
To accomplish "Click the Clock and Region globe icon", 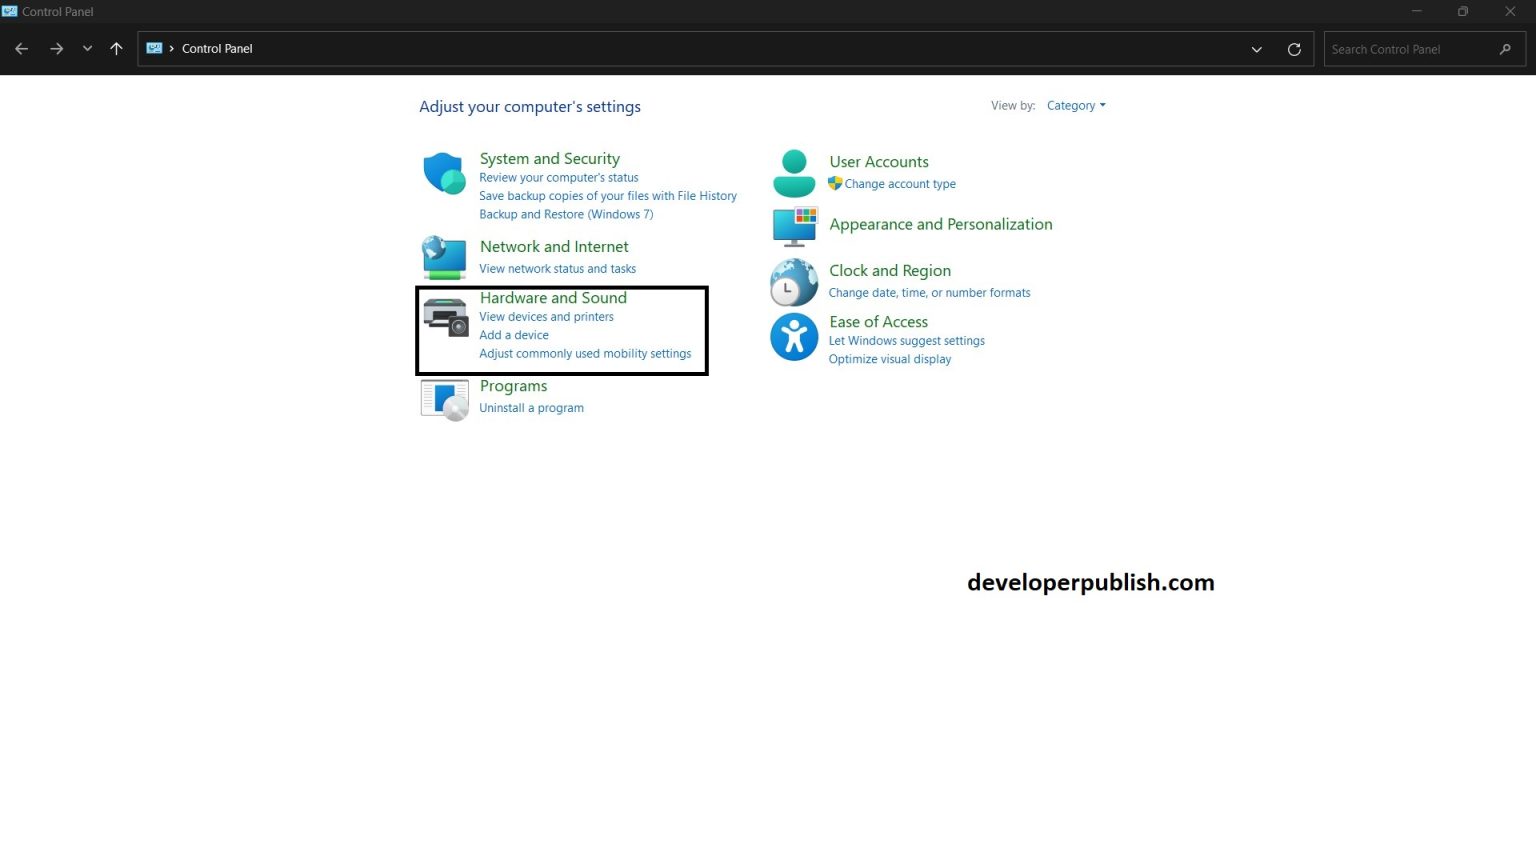I will [794, 282].
